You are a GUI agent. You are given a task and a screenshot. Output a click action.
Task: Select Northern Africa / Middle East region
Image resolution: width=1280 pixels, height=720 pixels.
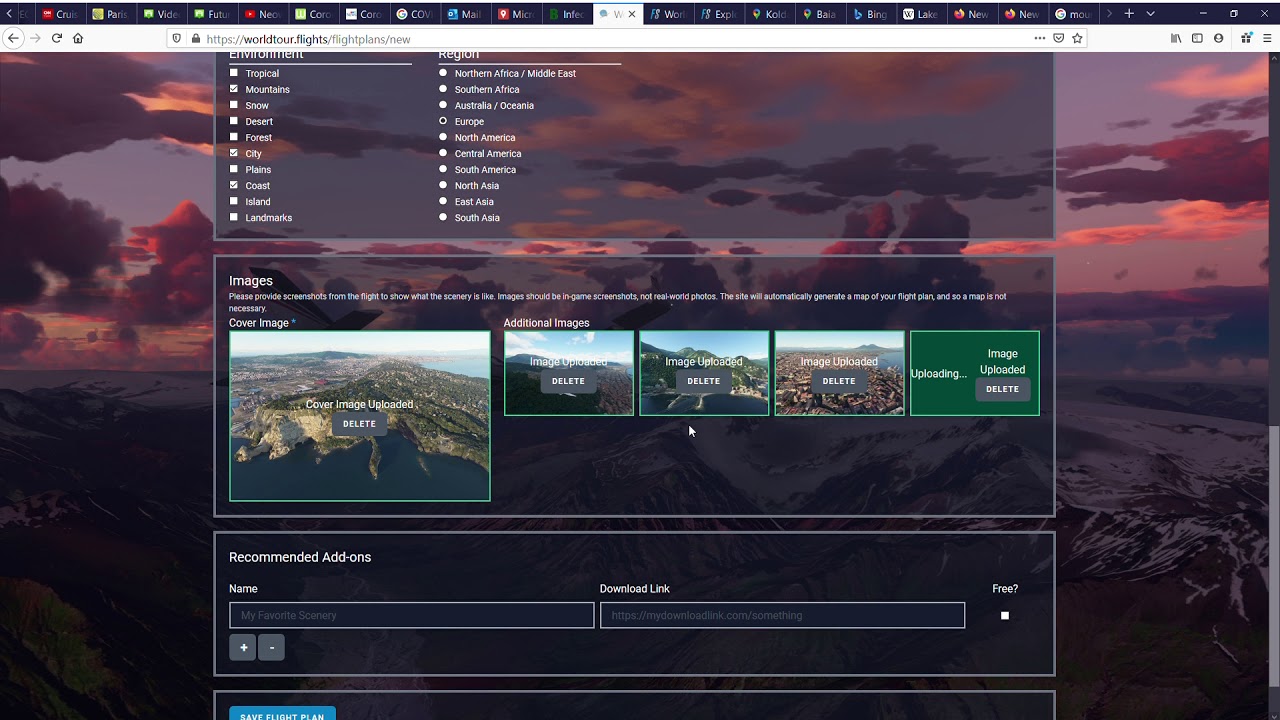(x=443, y=73)
